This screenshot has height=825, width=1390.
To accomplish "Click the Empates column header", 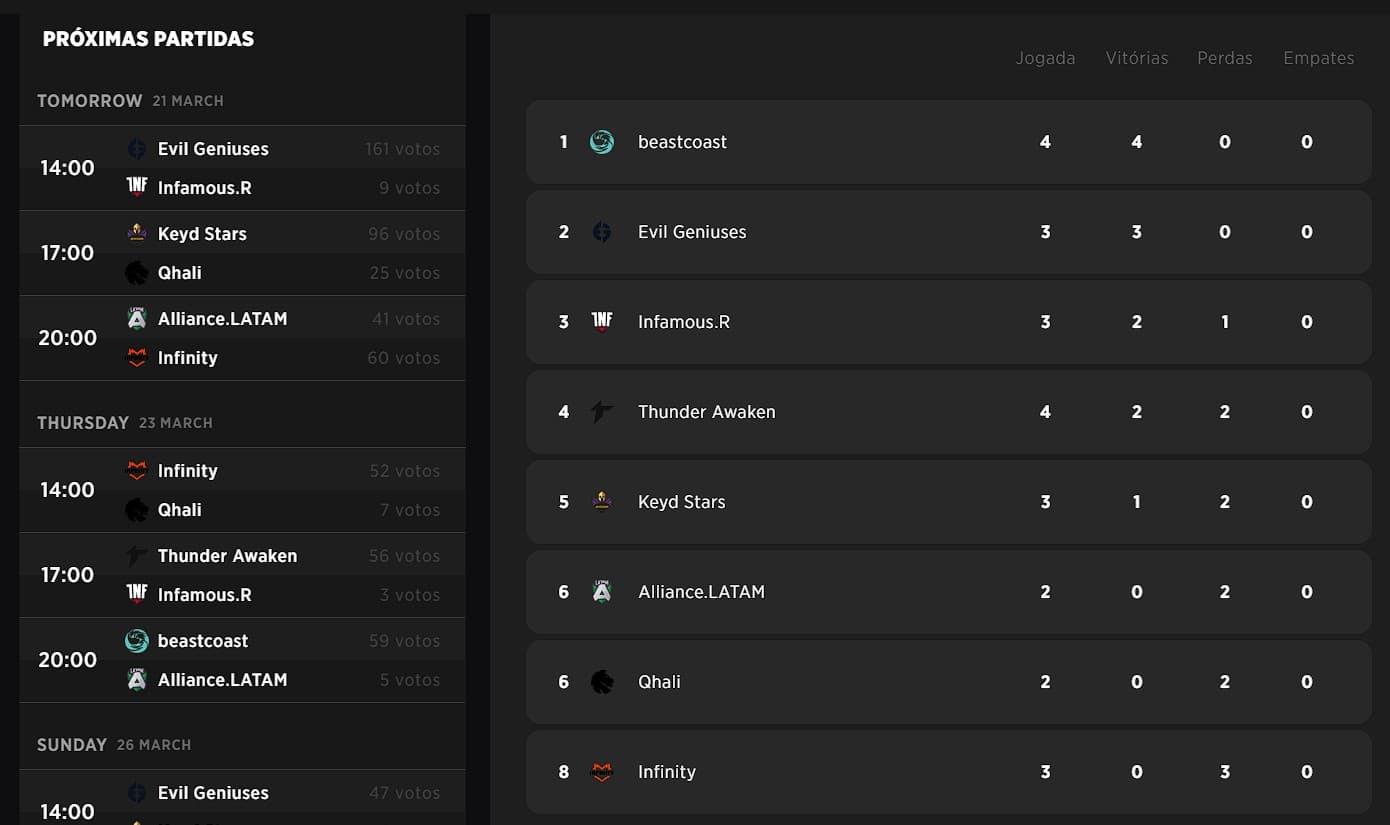I will 1318,58.
